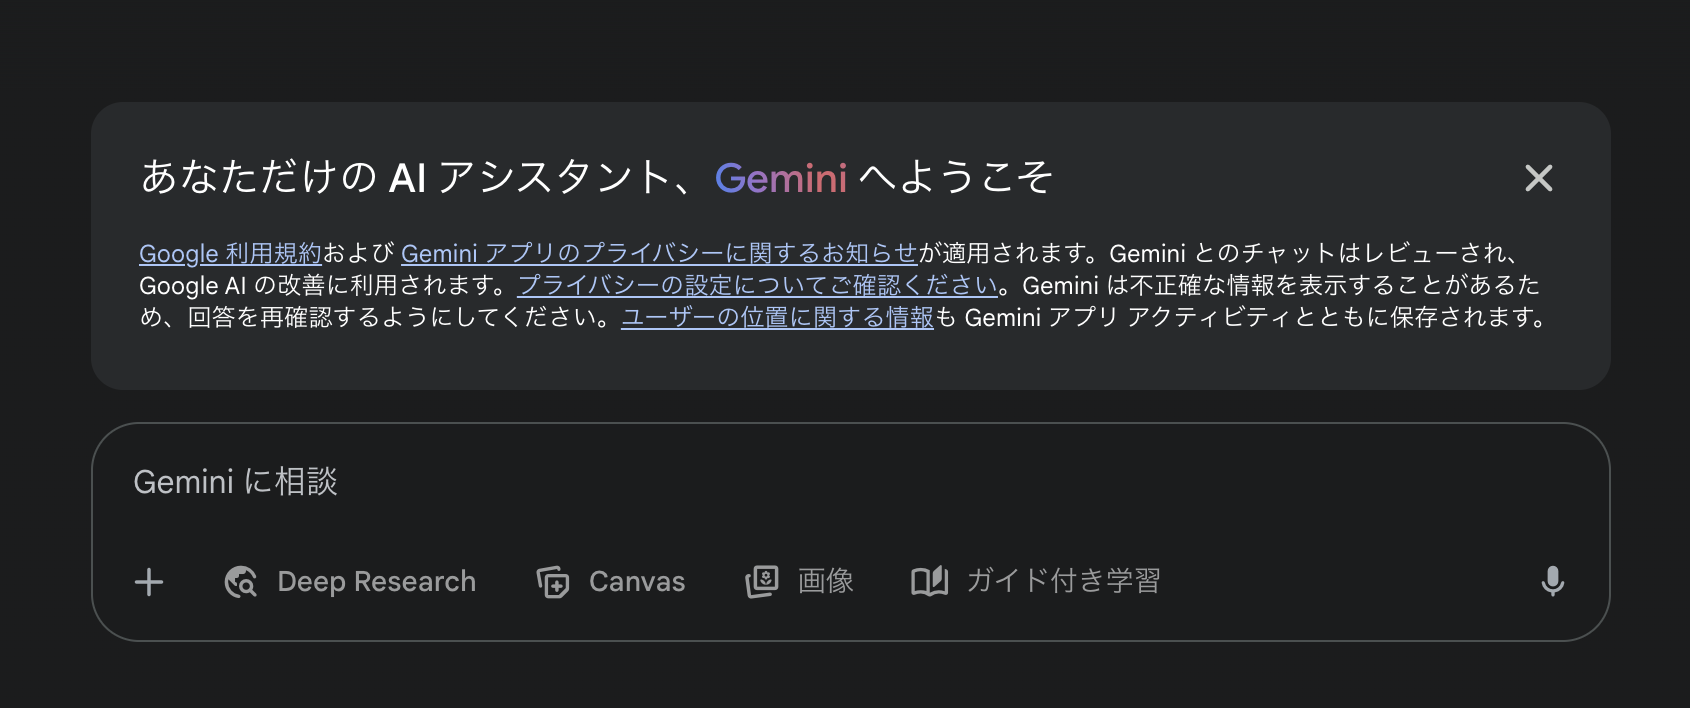Image resolution: width=1690 pixels, height=708 pixels.
Task: Click the ガイド付き学習 open-book icon
Action: point(928,581)
